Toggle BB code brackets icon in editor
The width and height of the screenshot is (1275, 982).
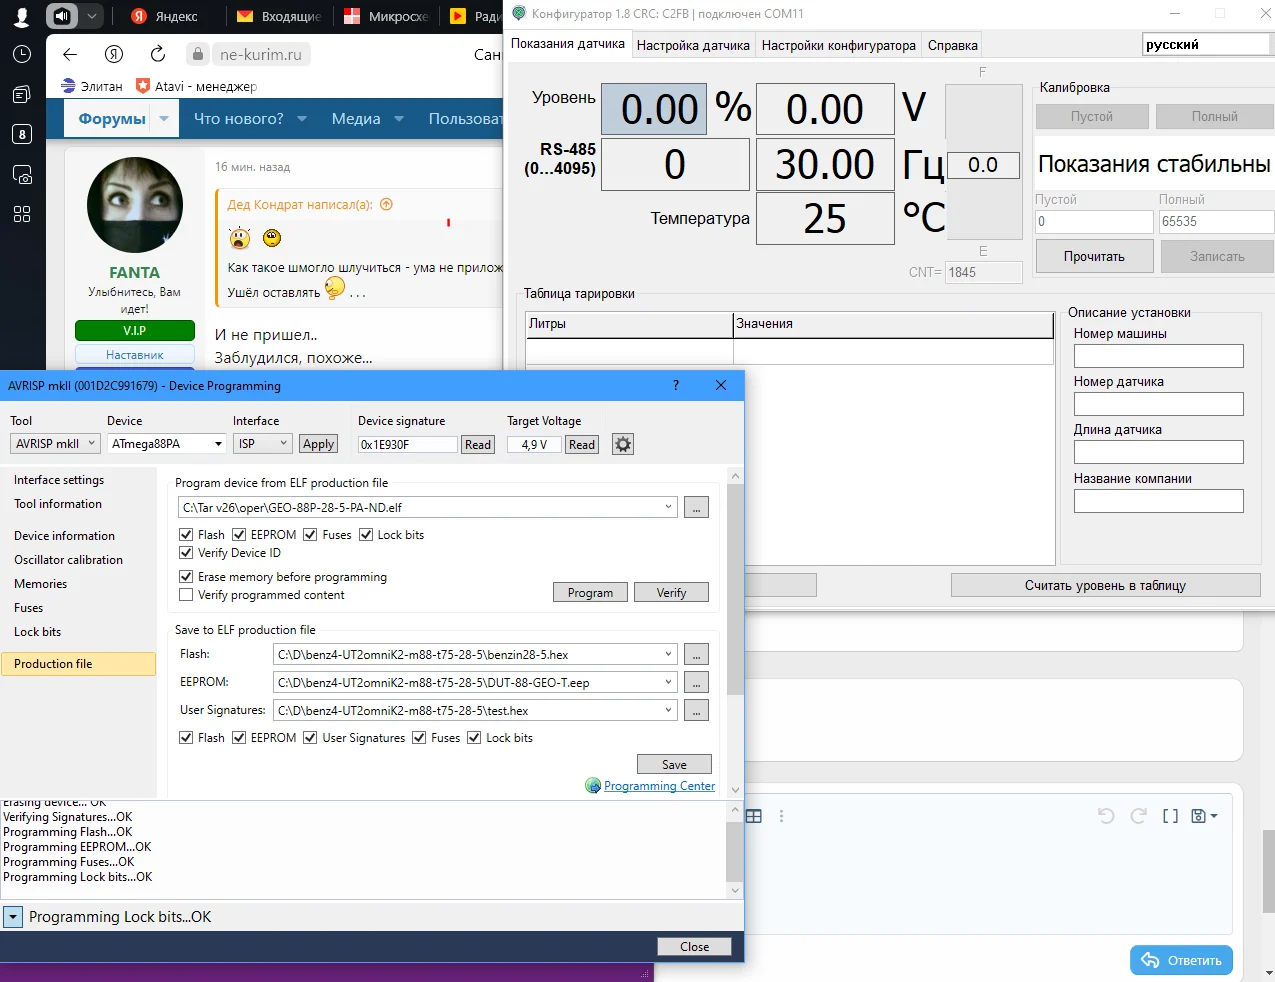pos(1170,816)
